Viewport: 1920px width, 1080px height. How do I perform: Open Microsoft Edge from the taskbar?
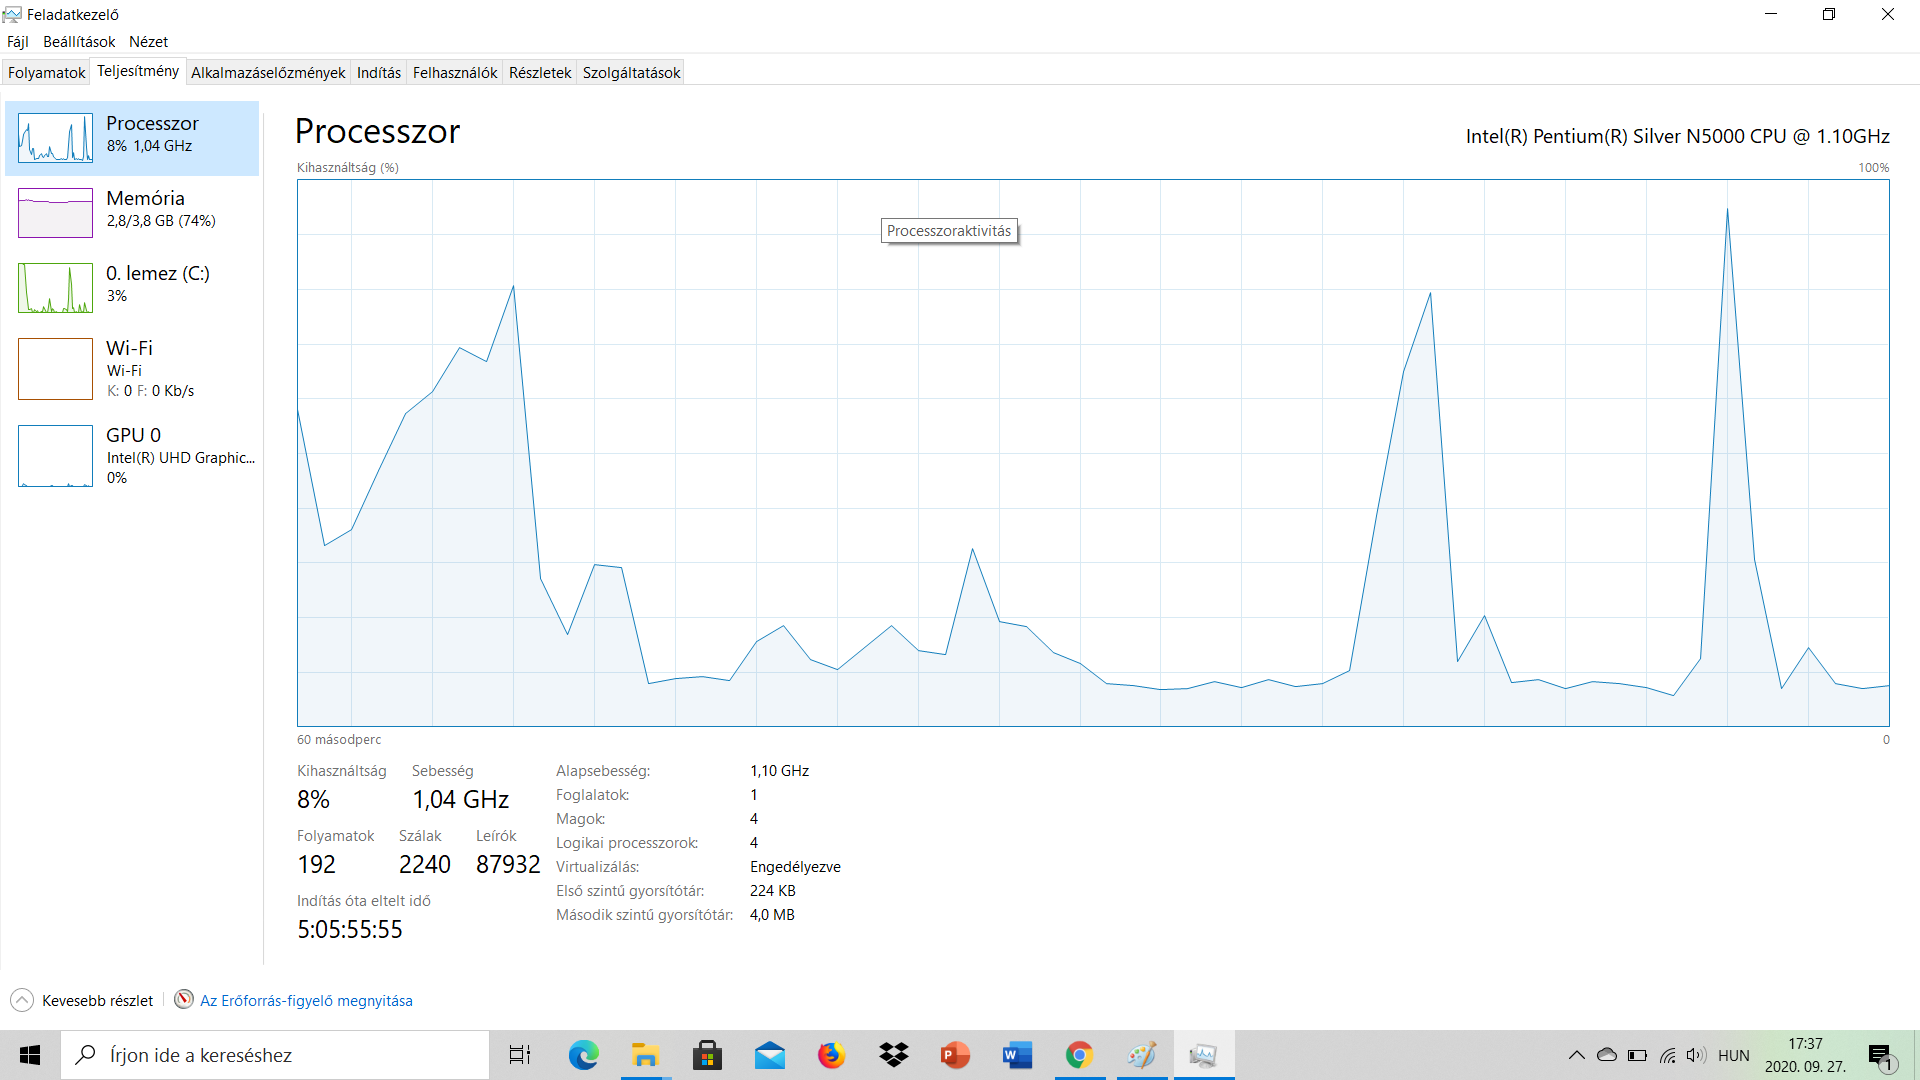(583, 1055)
